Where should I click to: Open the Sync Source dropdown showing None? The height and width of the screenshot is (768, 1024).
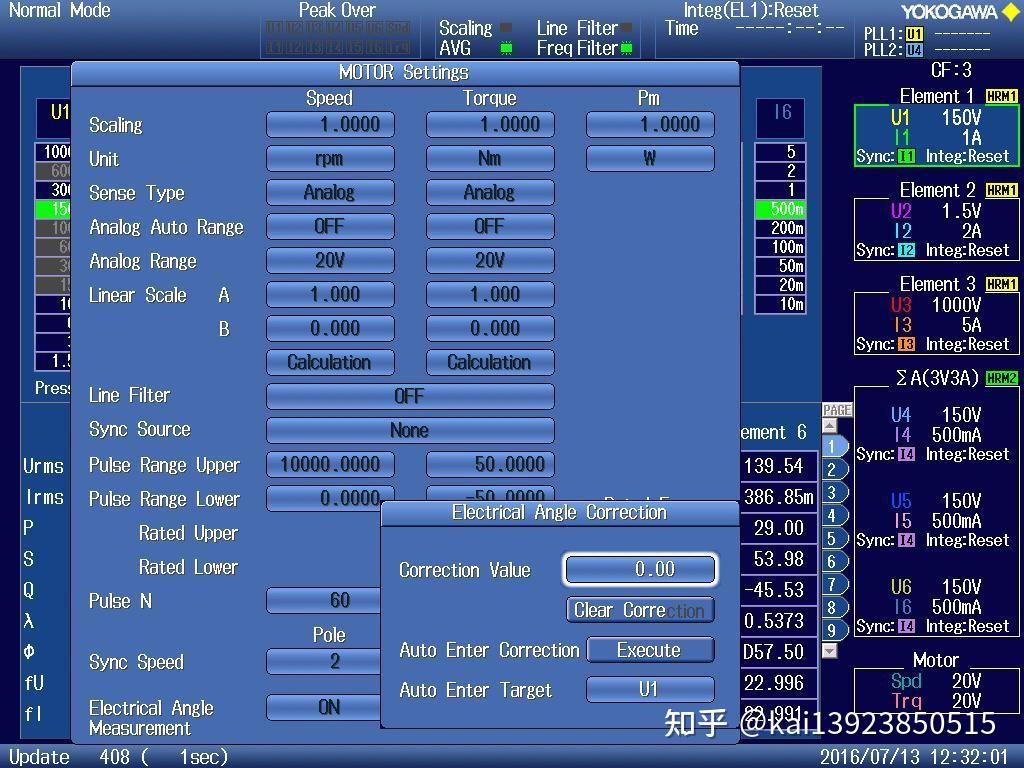[x=410, y=429]
